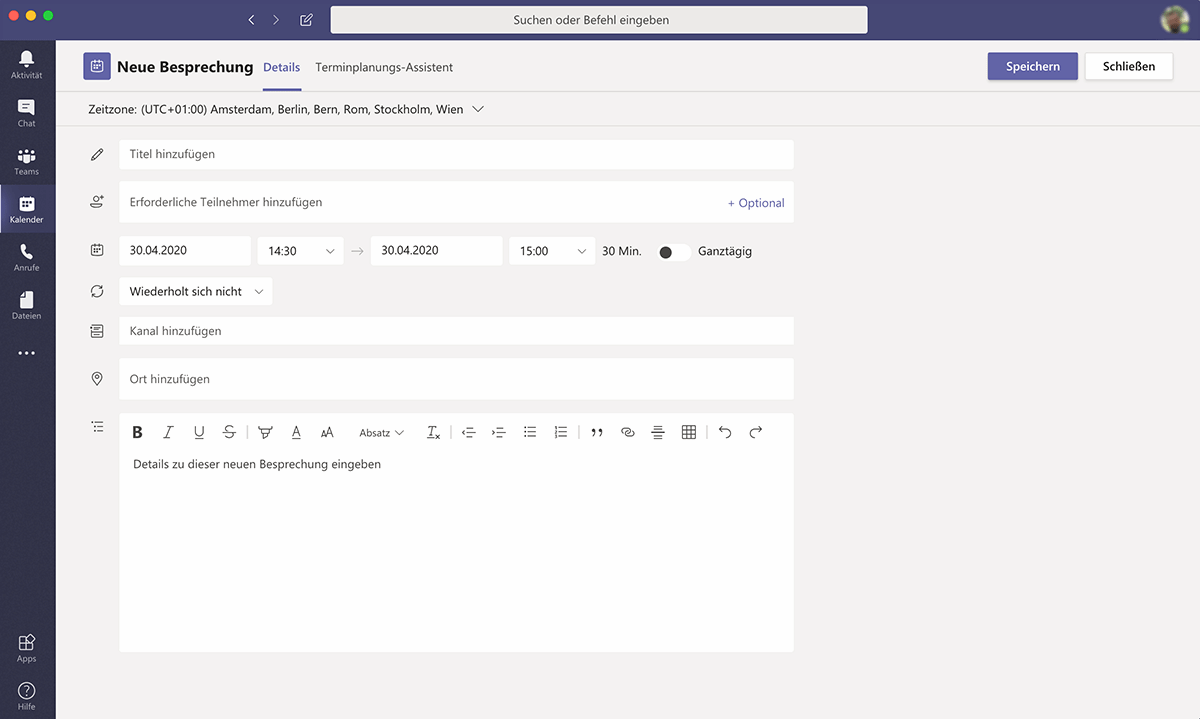Open the Chat section in the sidebar
1200x719 pixels.
27,113
